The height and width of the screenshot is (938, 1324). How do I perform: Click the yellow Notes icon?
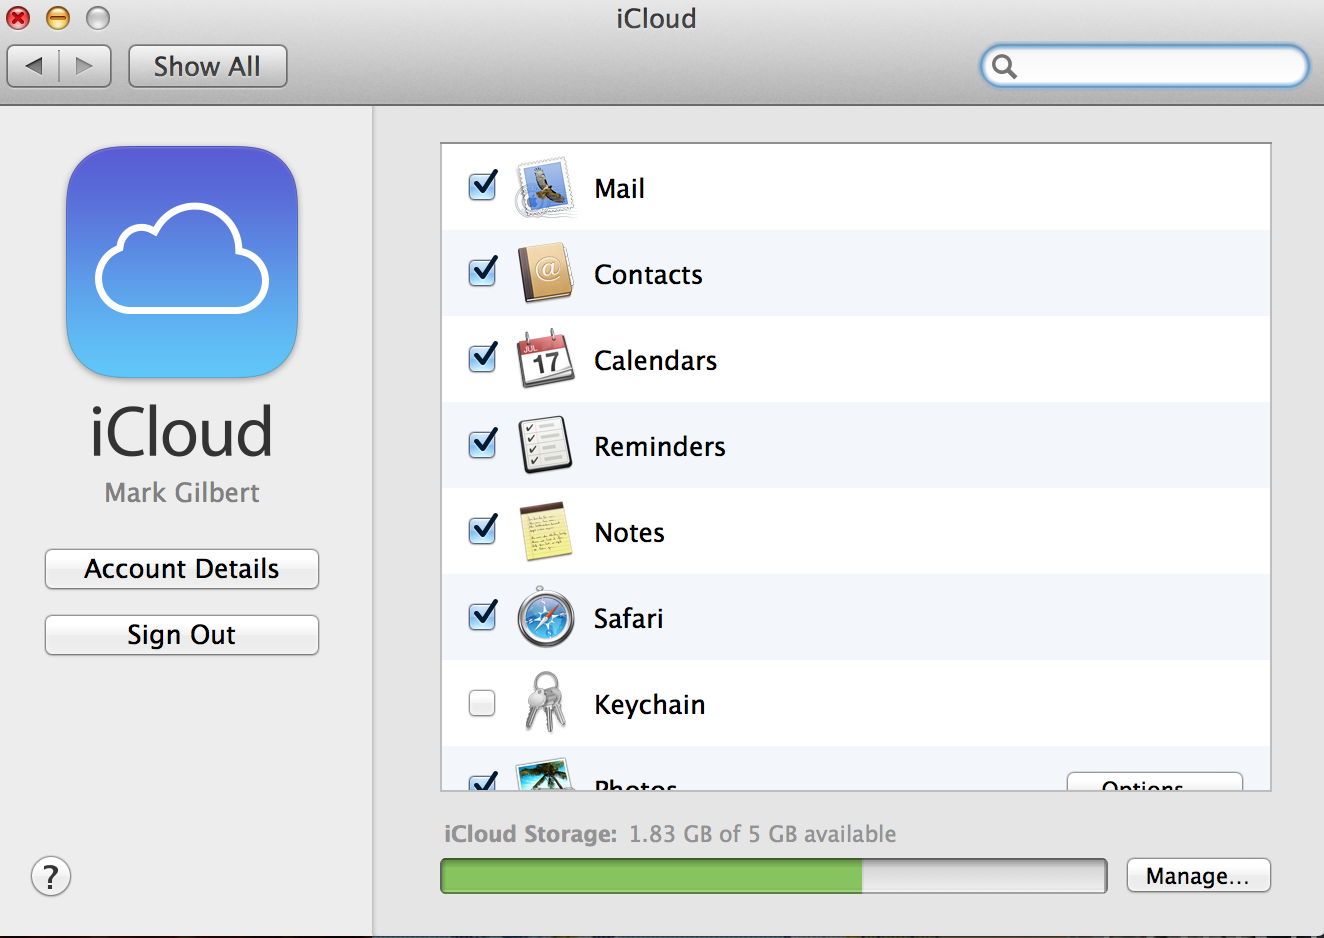click(x=545, y=531)
